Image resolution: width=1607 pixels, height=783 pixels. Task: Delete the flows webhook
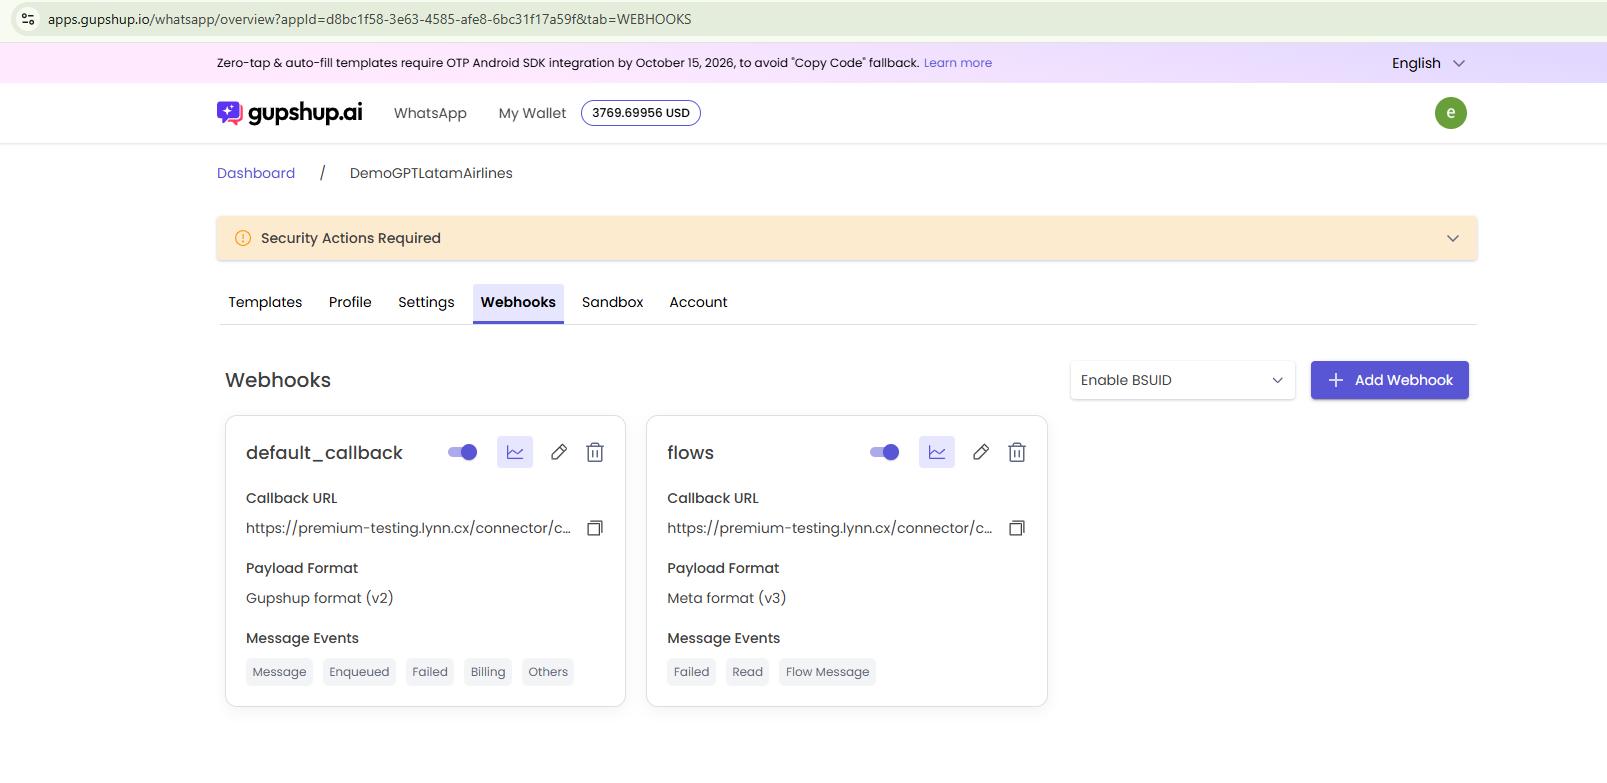tap(1017, 452)
